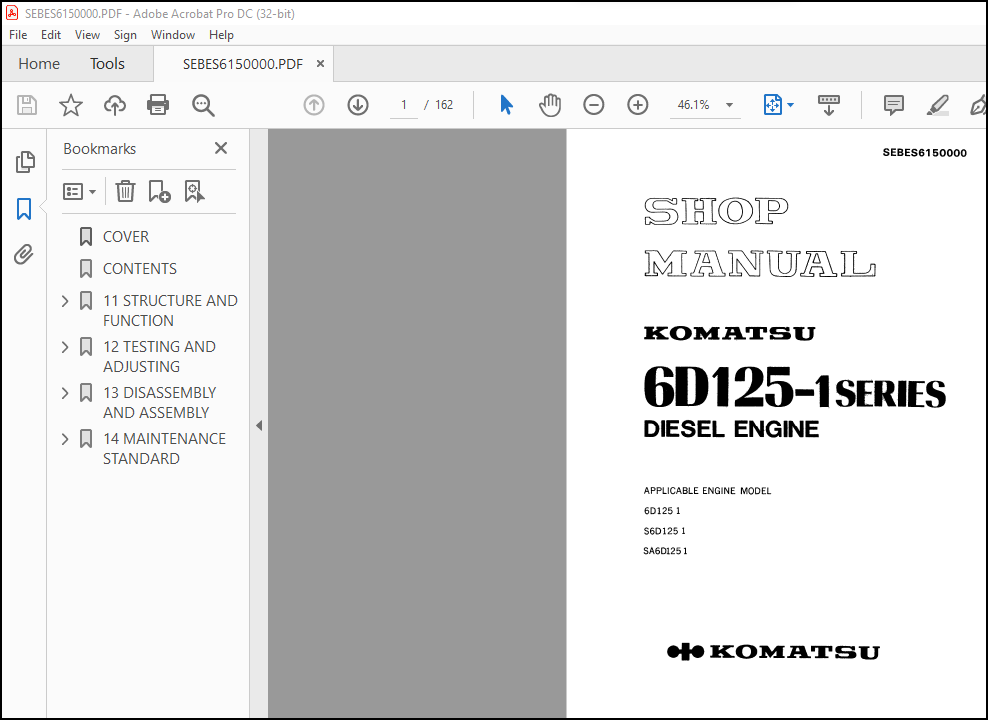
Task: Click the 6D125-1 SERIES heading
Action: [x=794, y=387]
